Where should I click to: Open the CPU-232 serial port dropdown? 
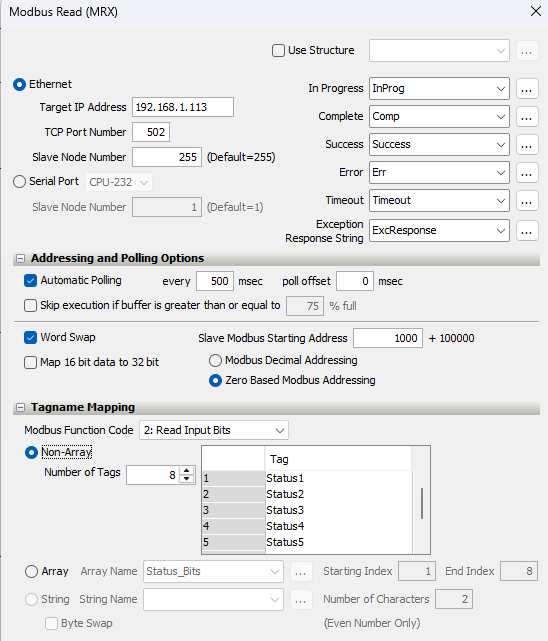click(x=119, y=182)
